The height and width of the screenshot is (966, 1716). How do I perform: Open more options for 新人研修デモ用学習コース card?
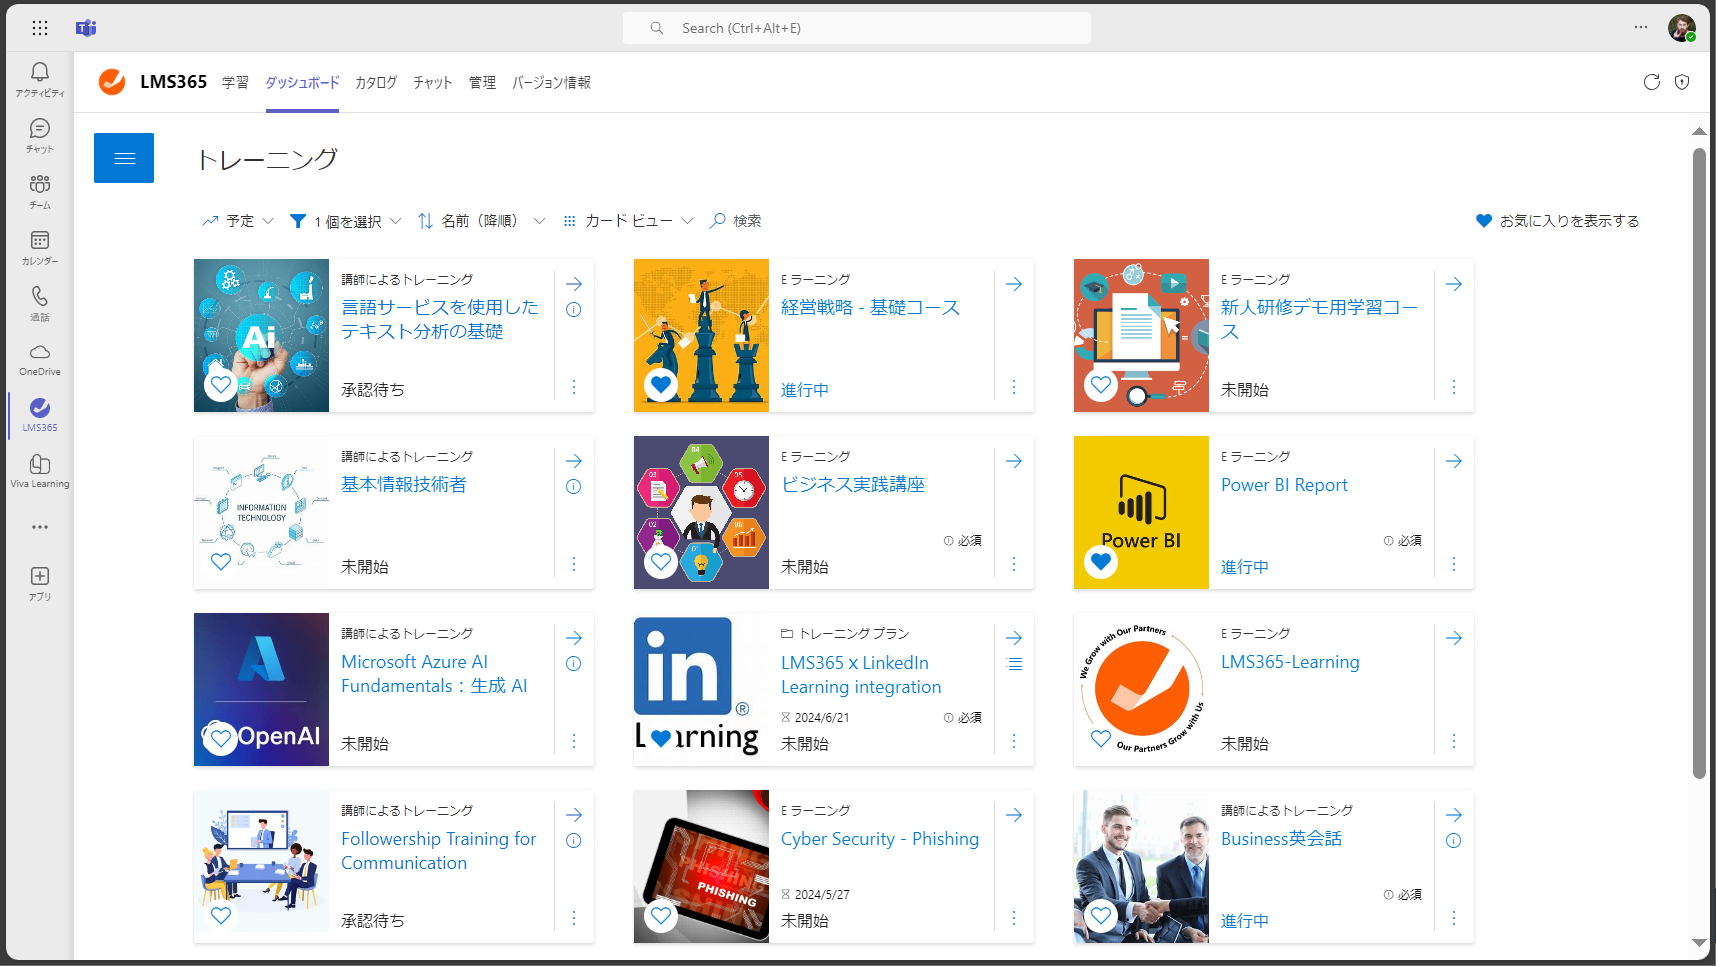(1454, 387)
